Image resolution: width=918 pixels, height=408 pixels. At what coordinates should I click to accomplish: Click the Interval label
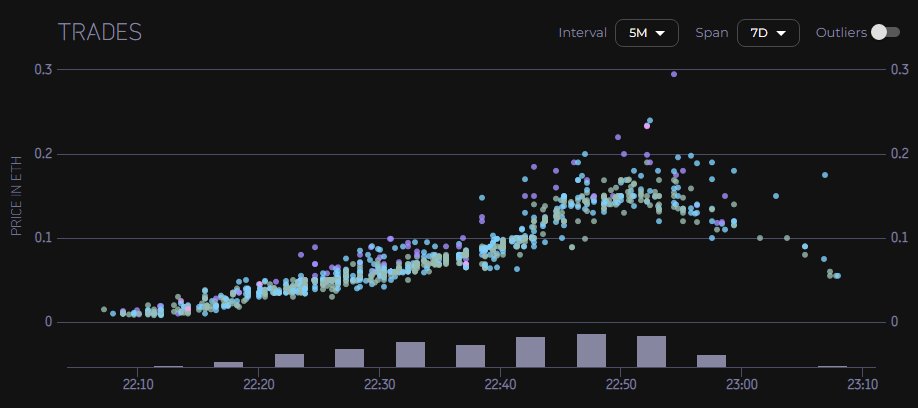[x=583, y=33]
